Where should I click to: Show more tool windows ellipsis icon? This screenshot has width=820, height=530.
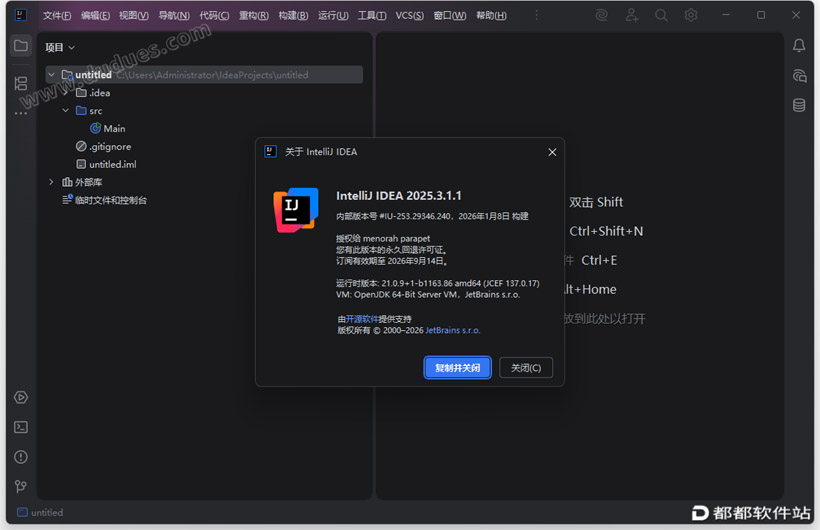pos(21,113)
